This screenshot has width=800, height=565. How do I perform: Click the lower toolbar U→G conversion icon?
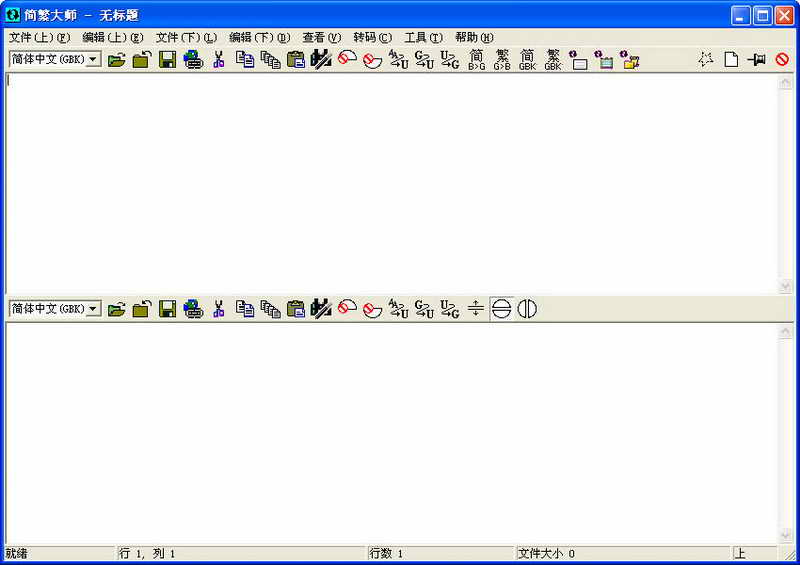449,309
